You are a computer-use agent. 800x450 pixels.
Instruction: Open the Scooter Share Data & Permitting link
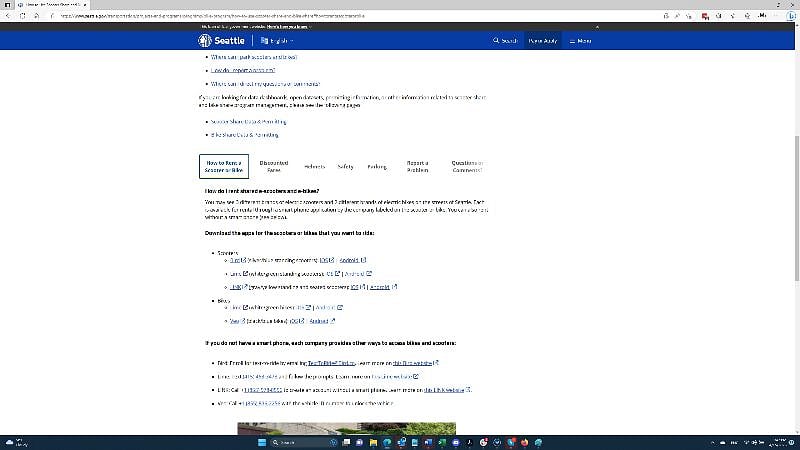click(x=248, y=122)
